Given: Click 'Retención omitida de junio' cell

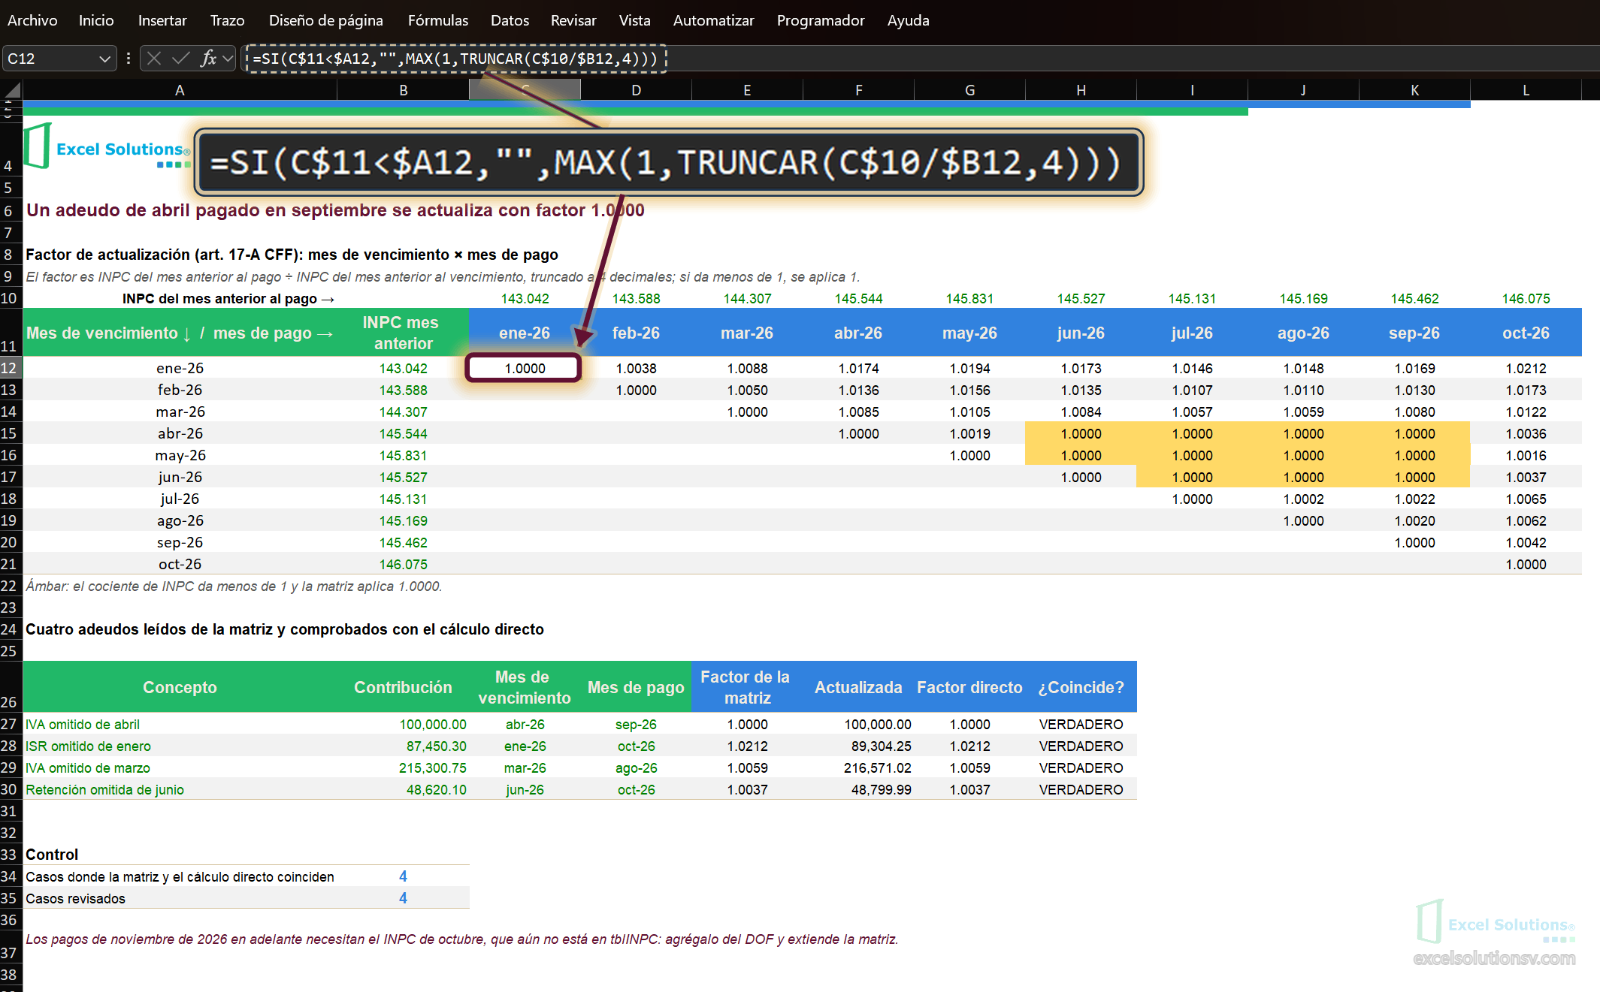Looking at the screenshot, I should [180, 790].
